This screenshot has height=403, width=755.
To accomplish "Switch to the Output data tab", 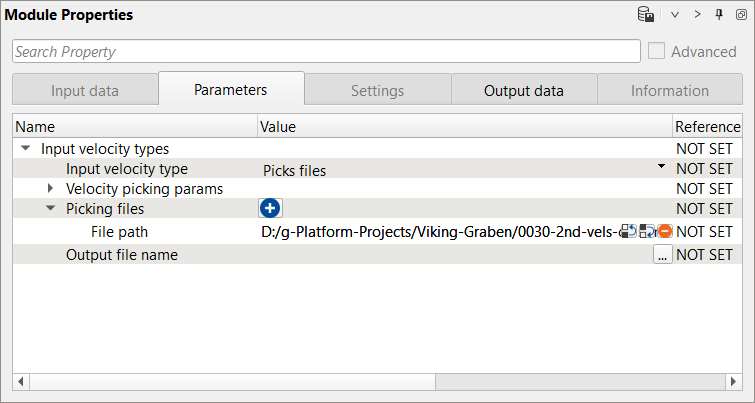I will pyautogui.click(x=524, y=90).
